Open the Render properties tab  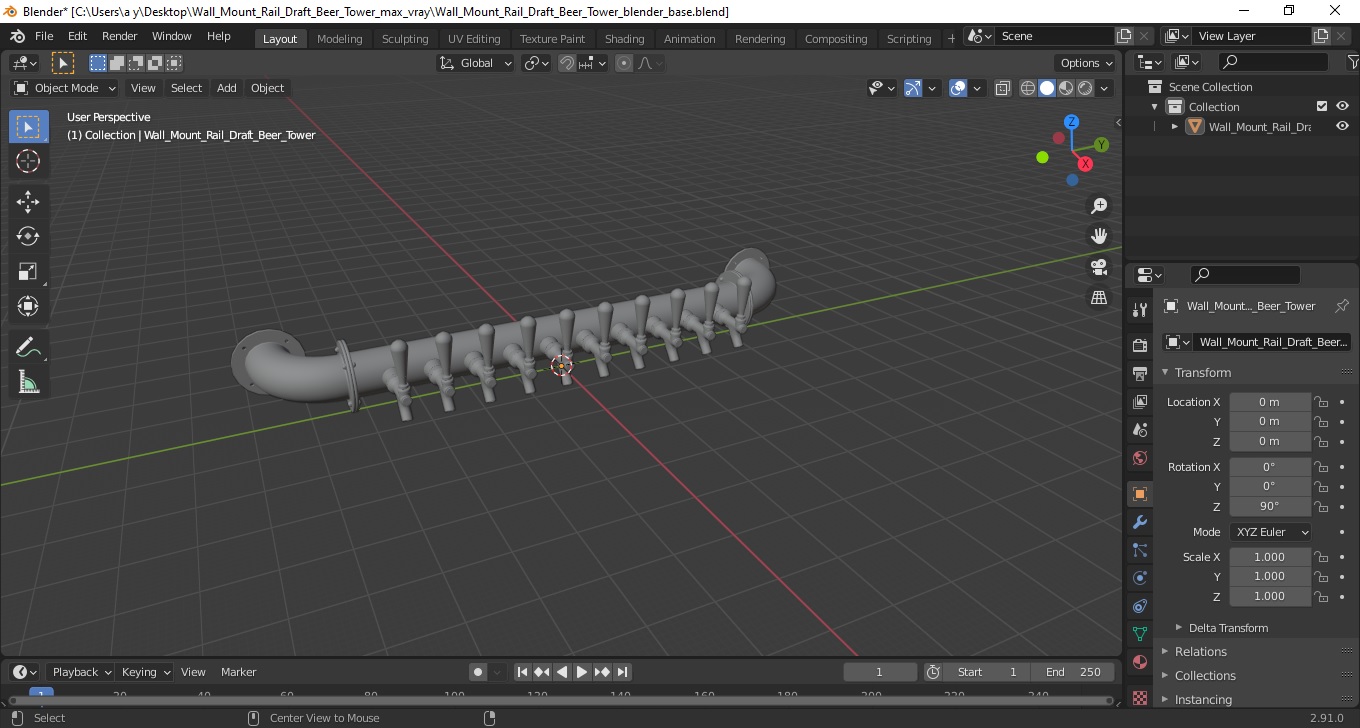coord(1140,346)
